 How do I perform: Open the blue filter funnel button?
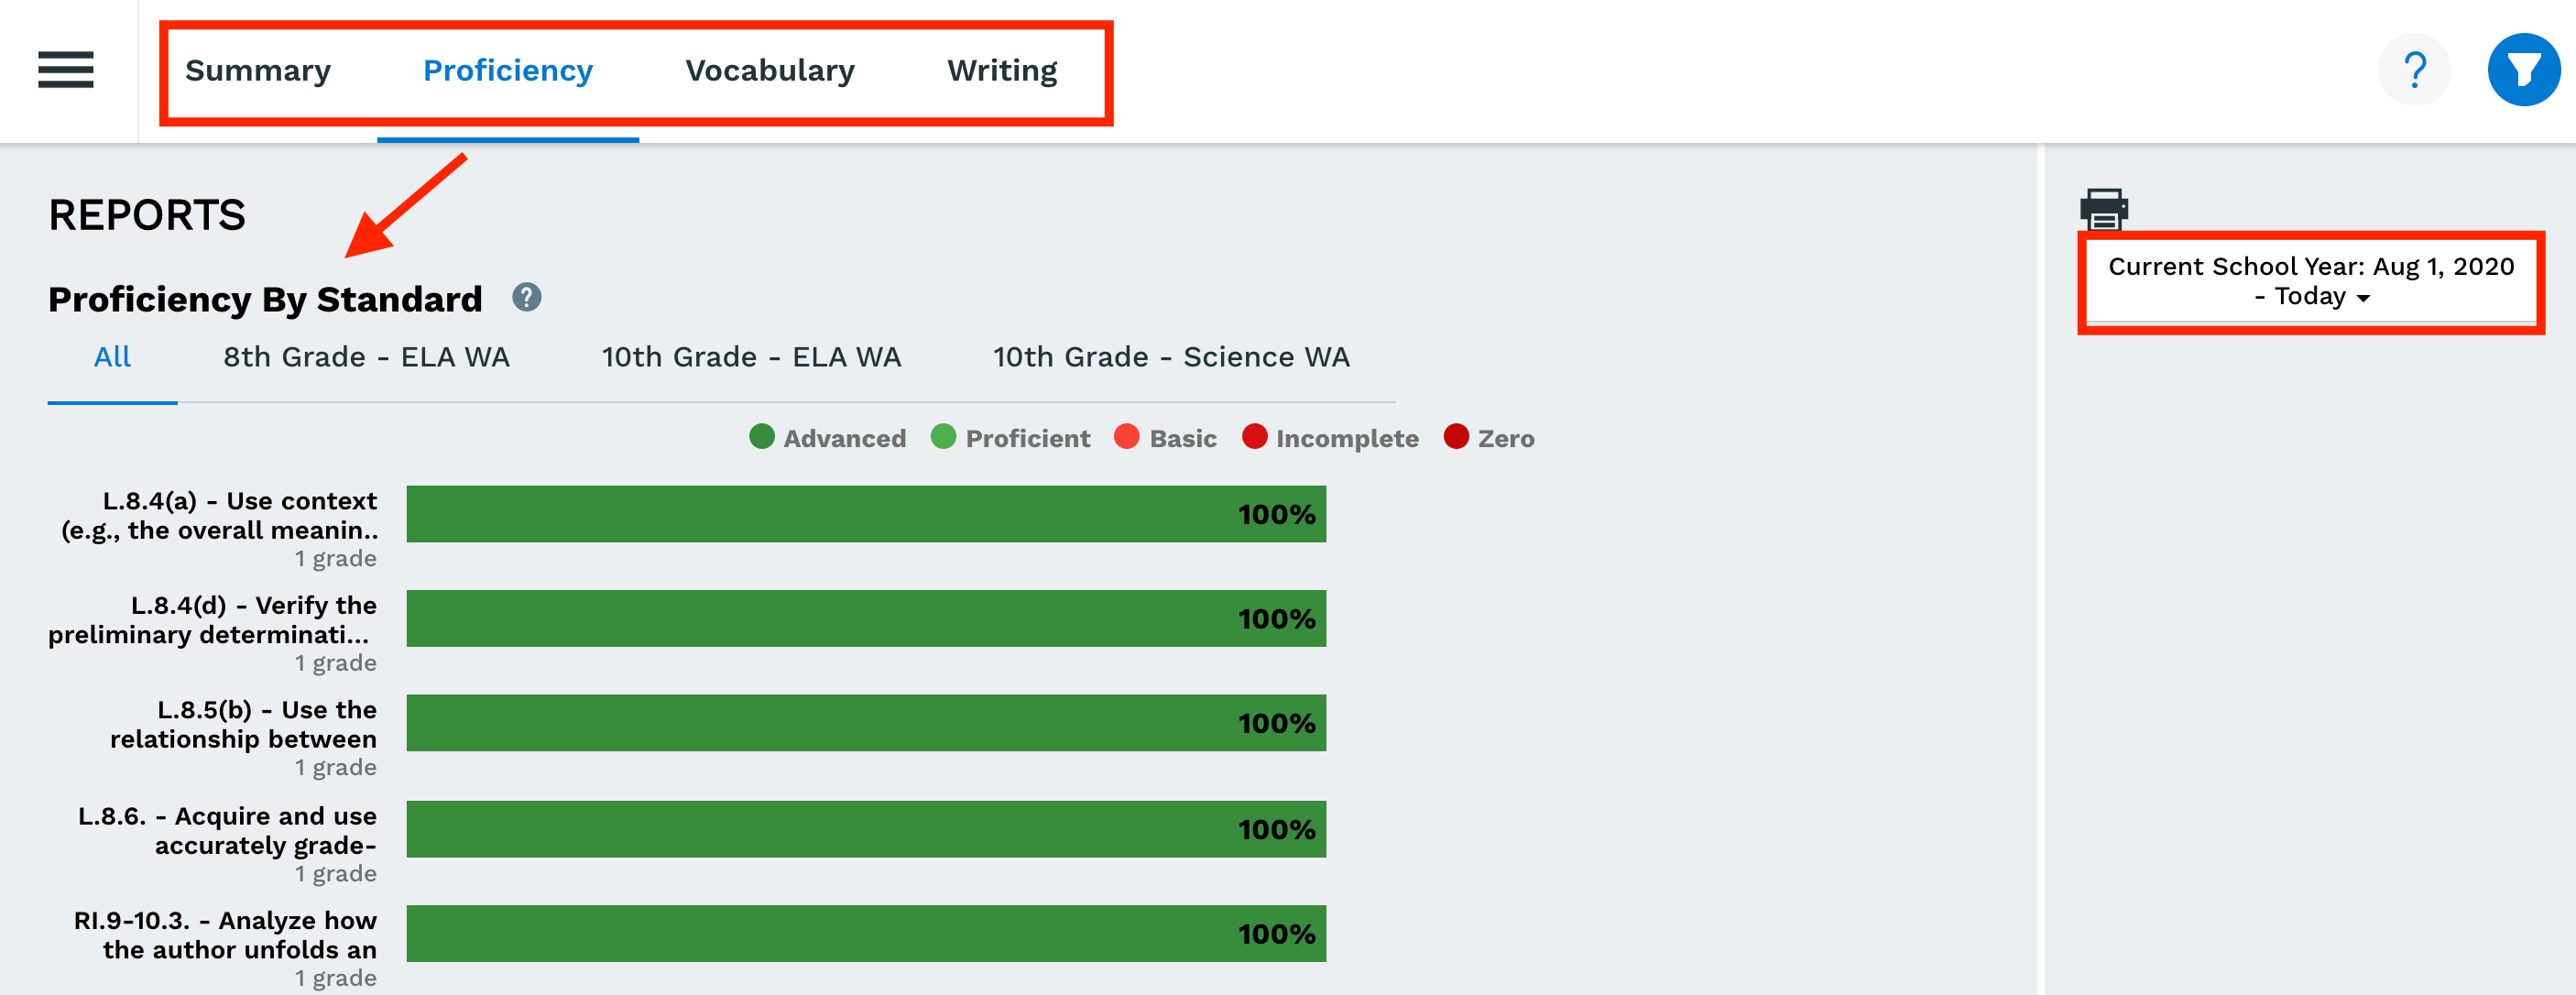click(x=2523, y=70)
